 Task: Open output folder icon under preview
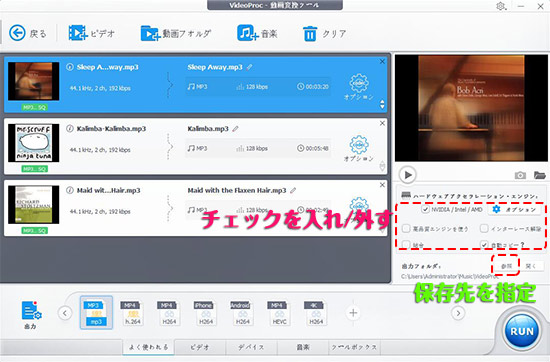click(539, 175)
